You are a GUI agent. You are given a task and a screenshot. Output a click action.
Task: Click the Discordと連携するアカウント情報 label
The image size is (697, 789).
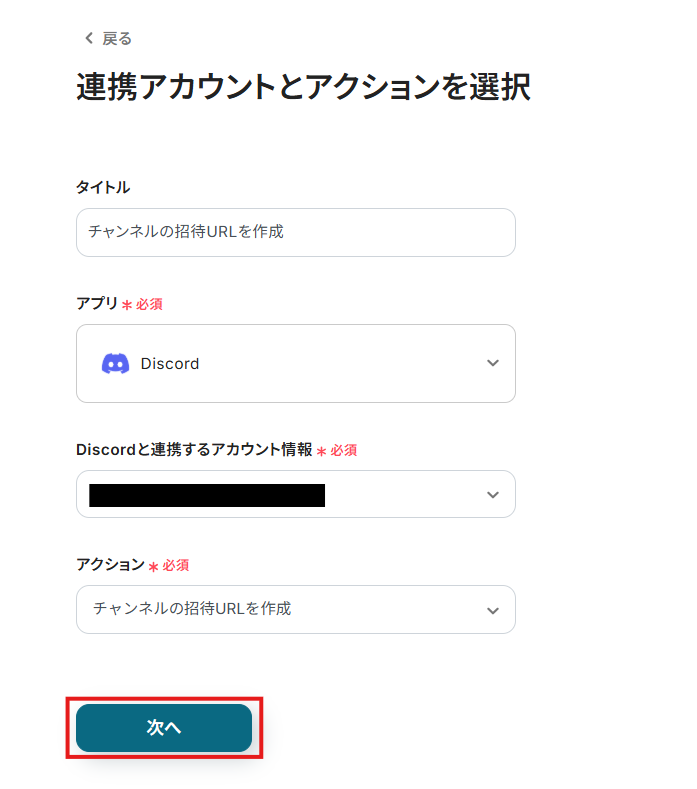point(194,450)
